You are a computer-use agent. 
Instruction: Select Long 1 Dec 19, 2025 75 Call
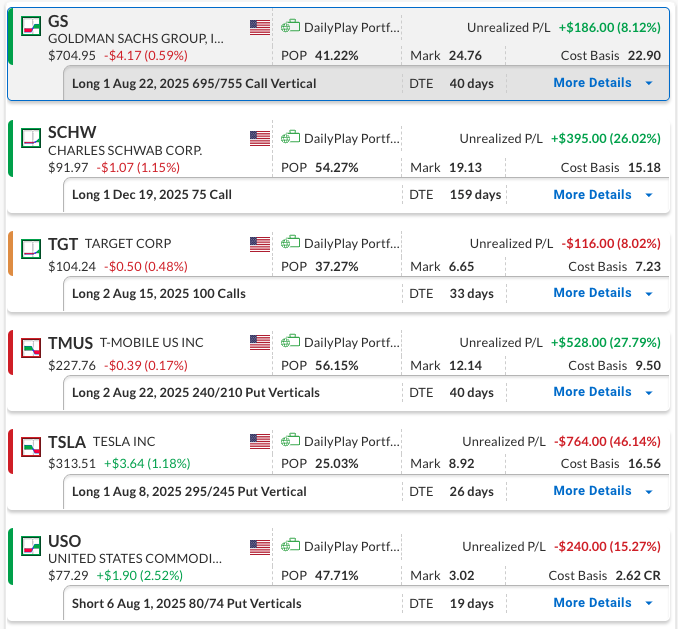[152, 195]
